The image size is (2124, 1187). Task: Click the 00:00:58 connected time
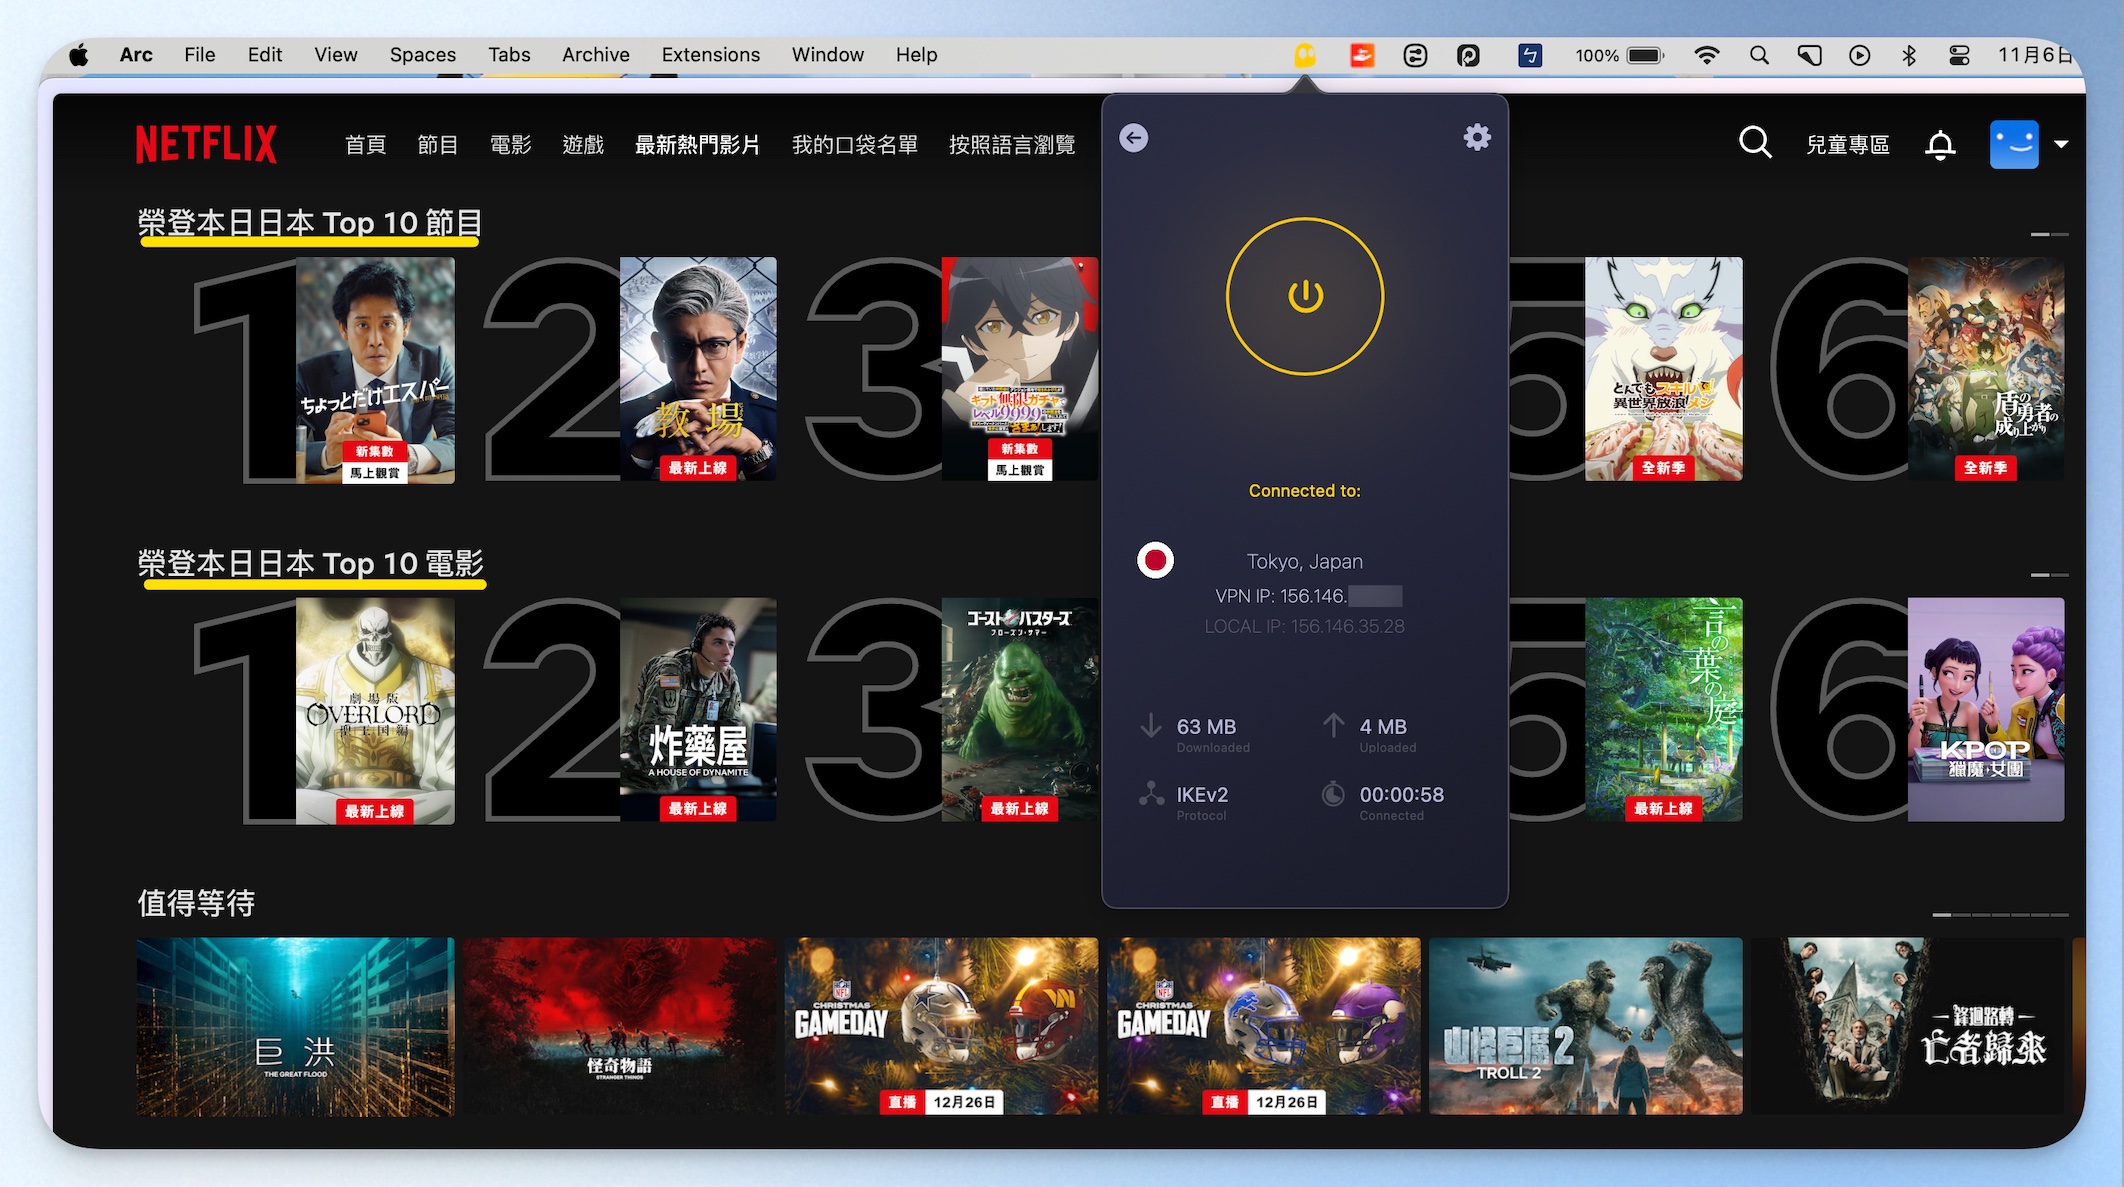point(1401,795)
